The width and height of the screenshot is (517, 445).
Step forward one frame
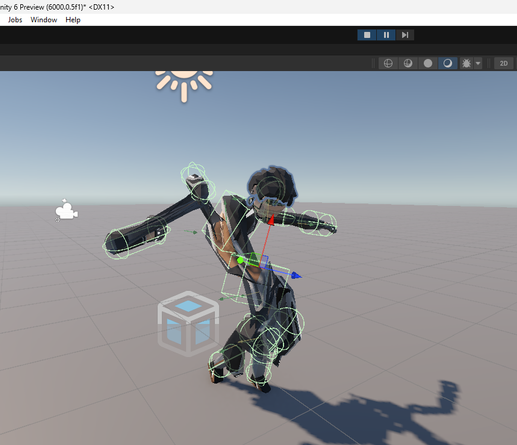405,35
